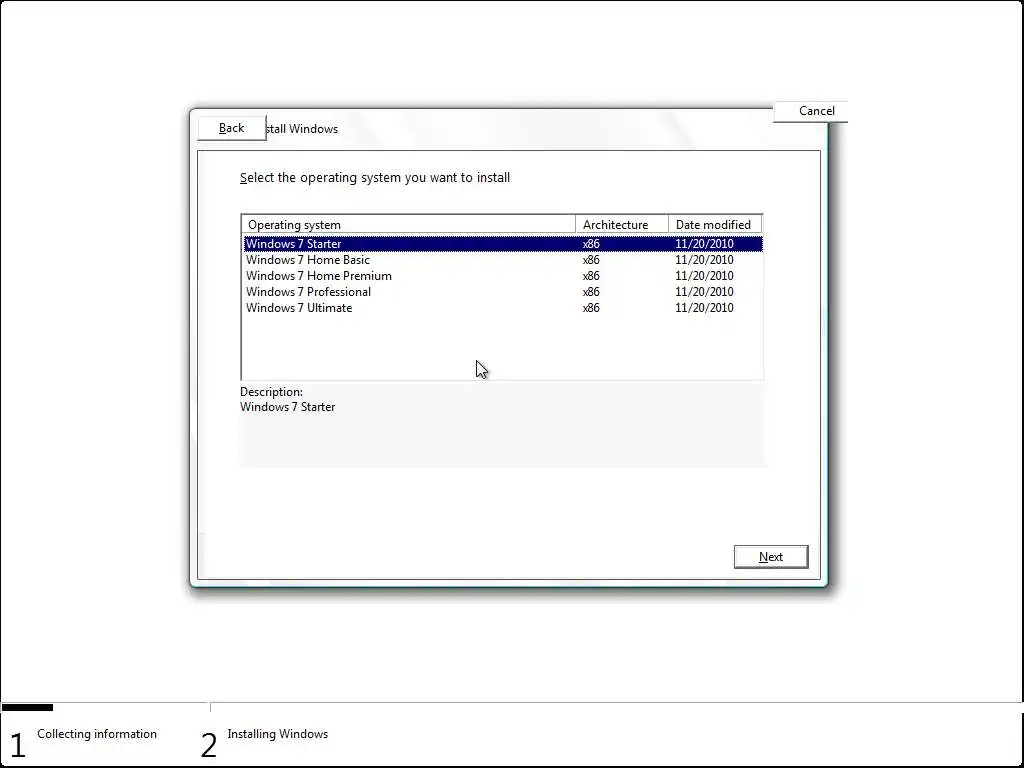Cancel the Windows installation
The height and width of the screenshot is (768, 1024).
[x=810, y=111]
